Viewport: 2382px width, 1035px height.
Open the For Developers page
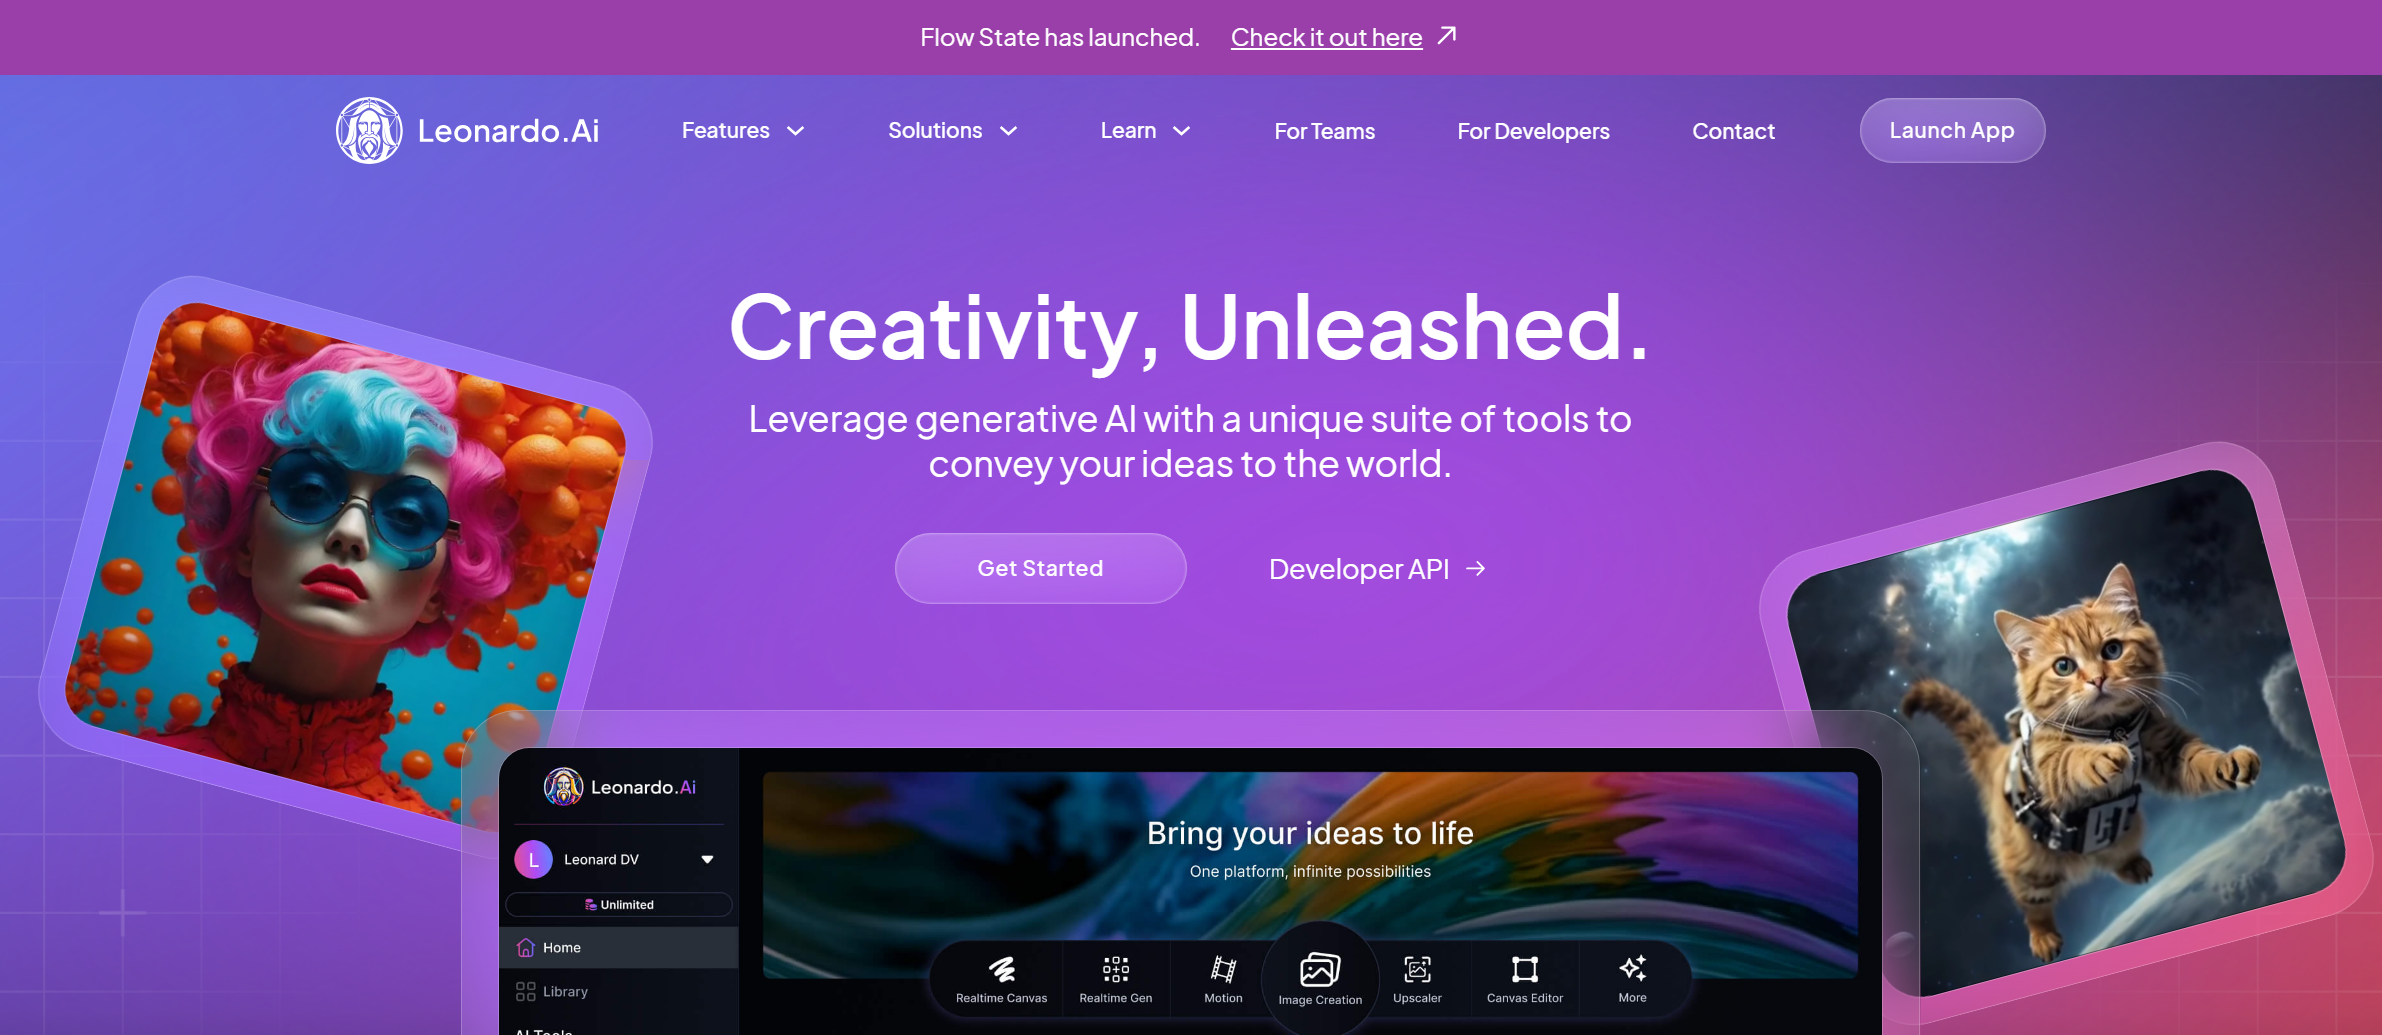[1533, 131]
